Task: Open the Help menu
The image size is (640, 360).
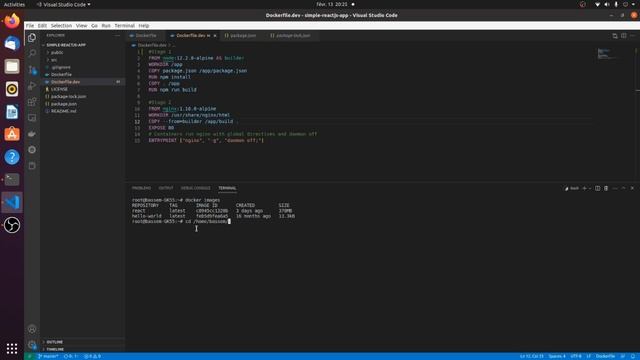Action: tap(144, 25)
